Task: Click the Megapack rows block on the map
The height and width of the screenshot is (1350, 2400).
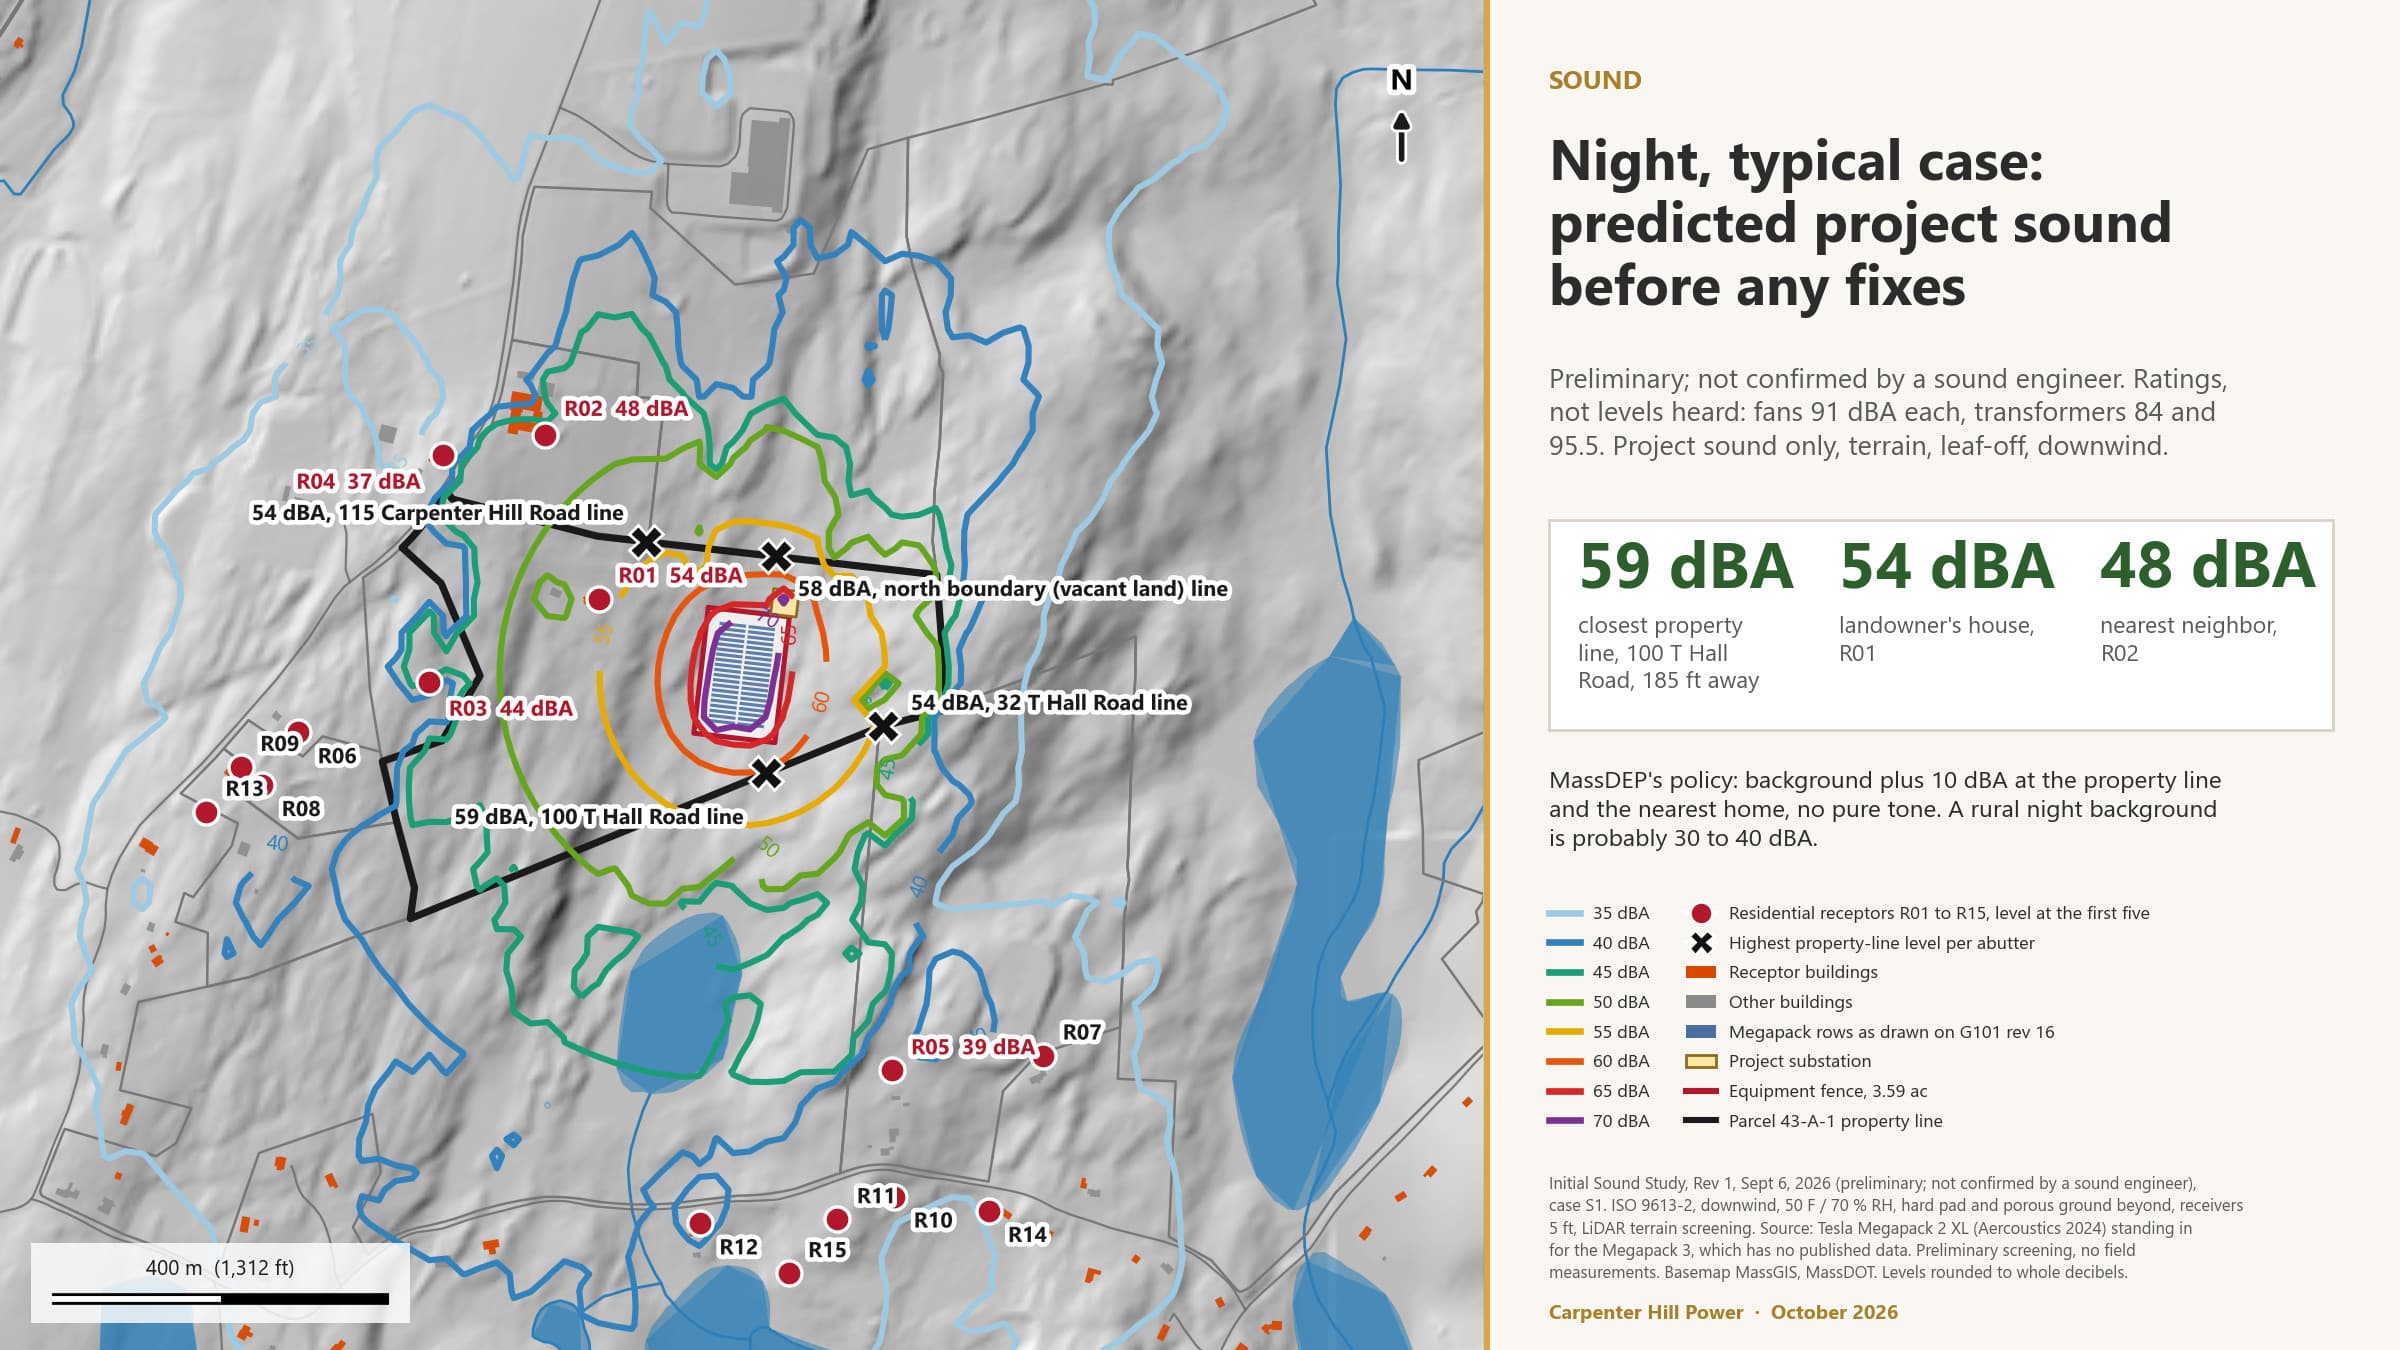Action: [x=741, y=677]
